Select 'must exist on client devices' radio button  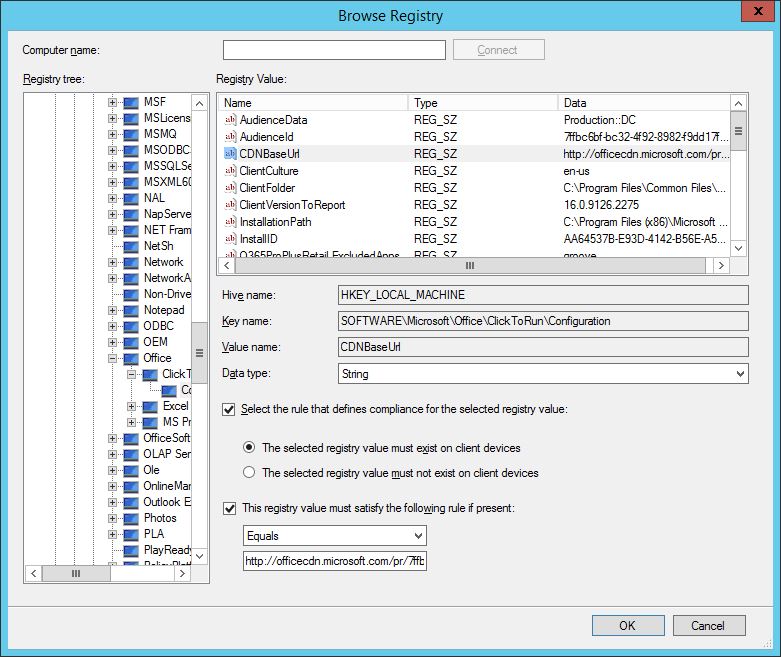tap(249, 447)
